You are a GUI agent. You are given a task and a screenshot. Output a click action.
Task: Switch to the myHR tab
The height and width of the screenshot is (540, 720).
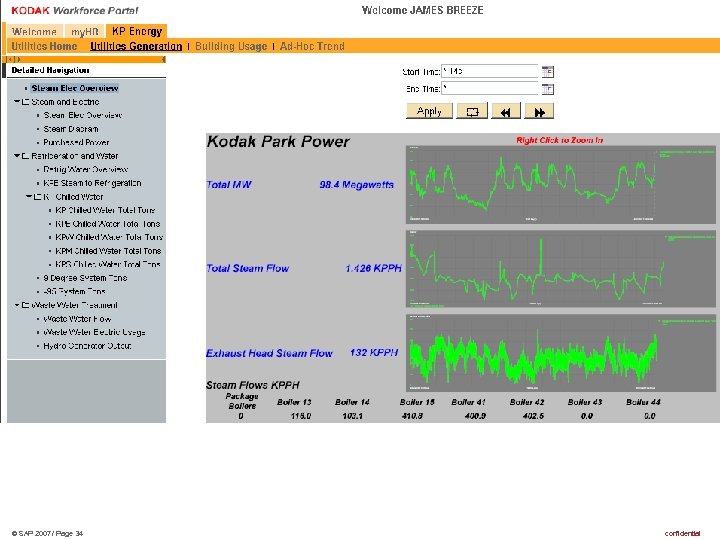pyautogui.click(x=84, y=31)
